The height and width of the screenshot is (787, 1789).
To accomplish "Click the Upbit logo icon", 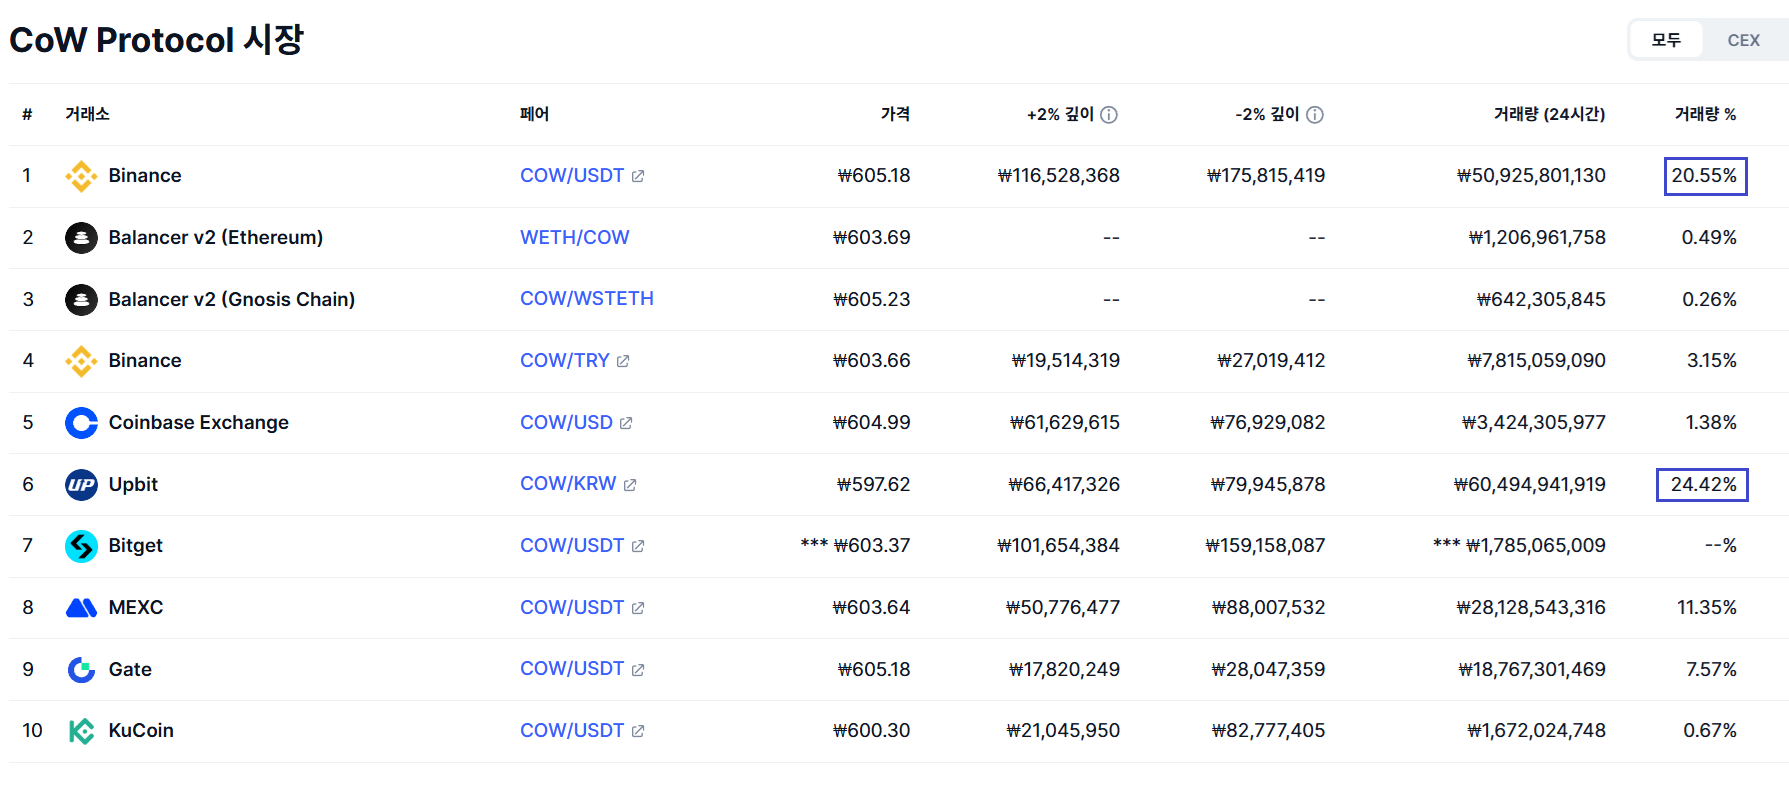I will (81, 485).
